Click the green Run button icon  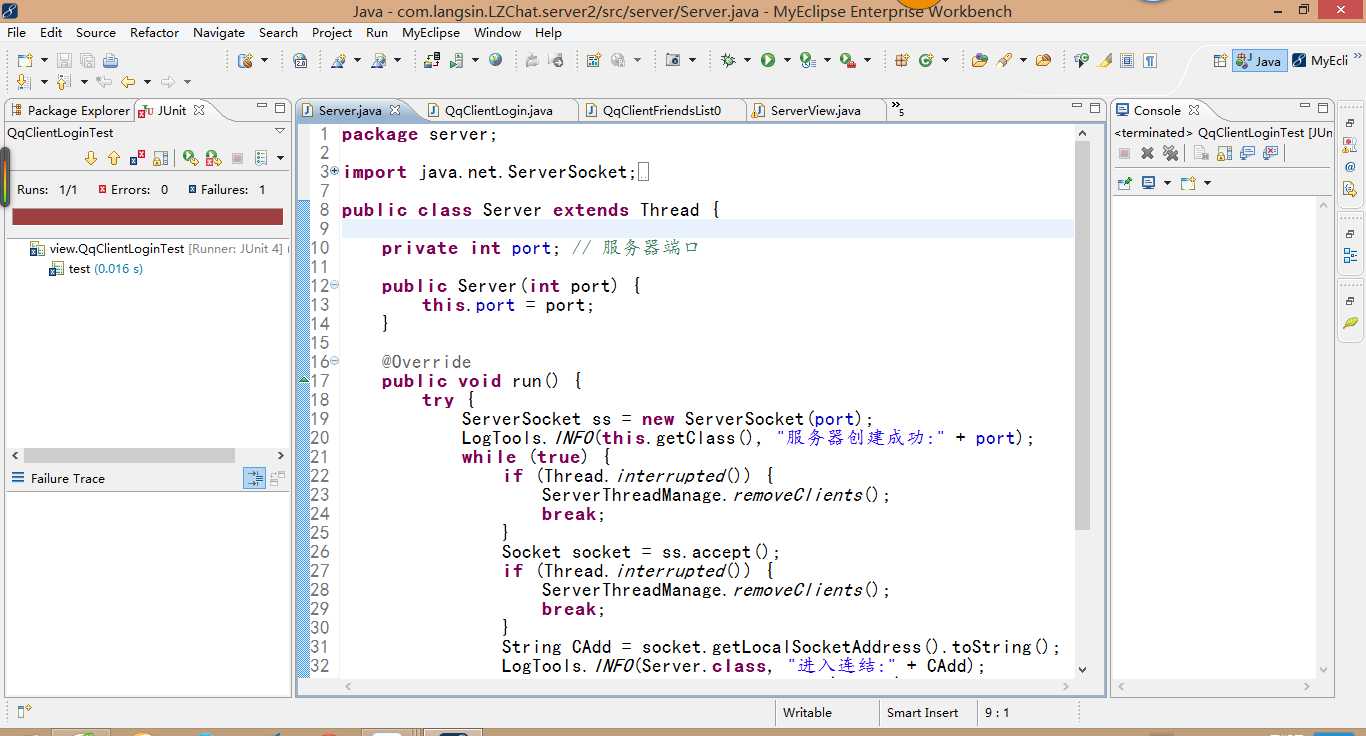click(768, 61)
